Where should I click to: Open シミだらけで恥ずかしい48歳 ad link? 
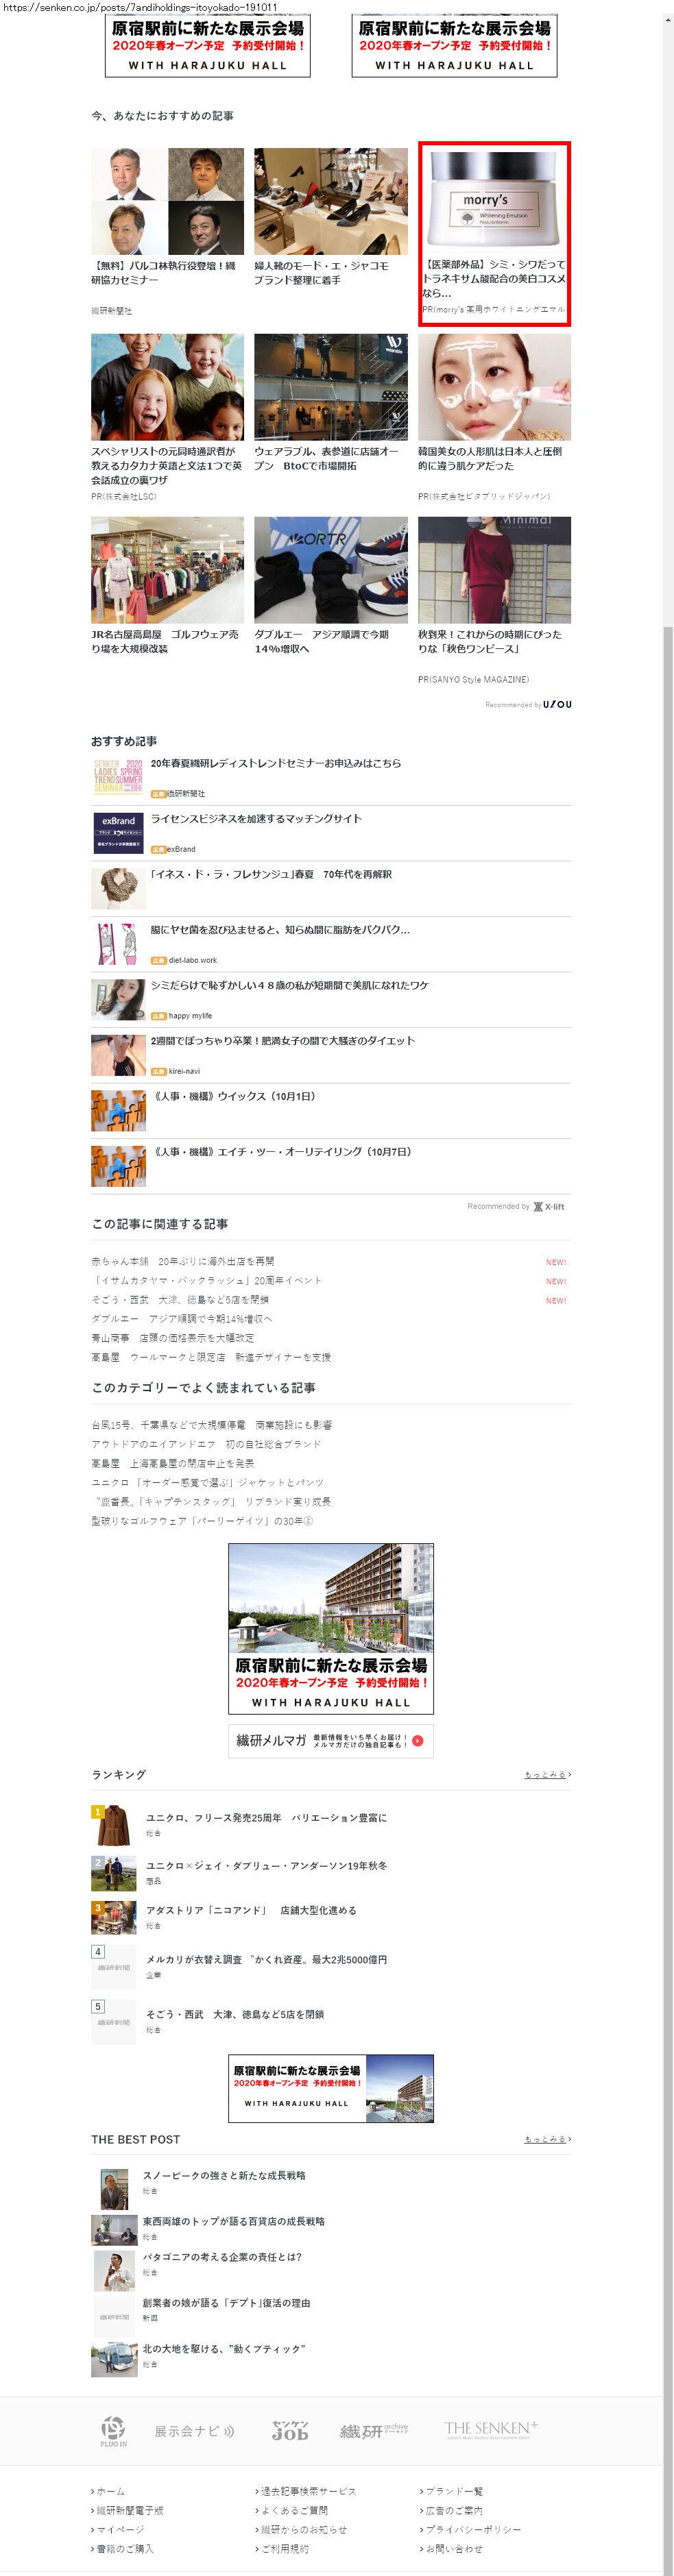289,985
